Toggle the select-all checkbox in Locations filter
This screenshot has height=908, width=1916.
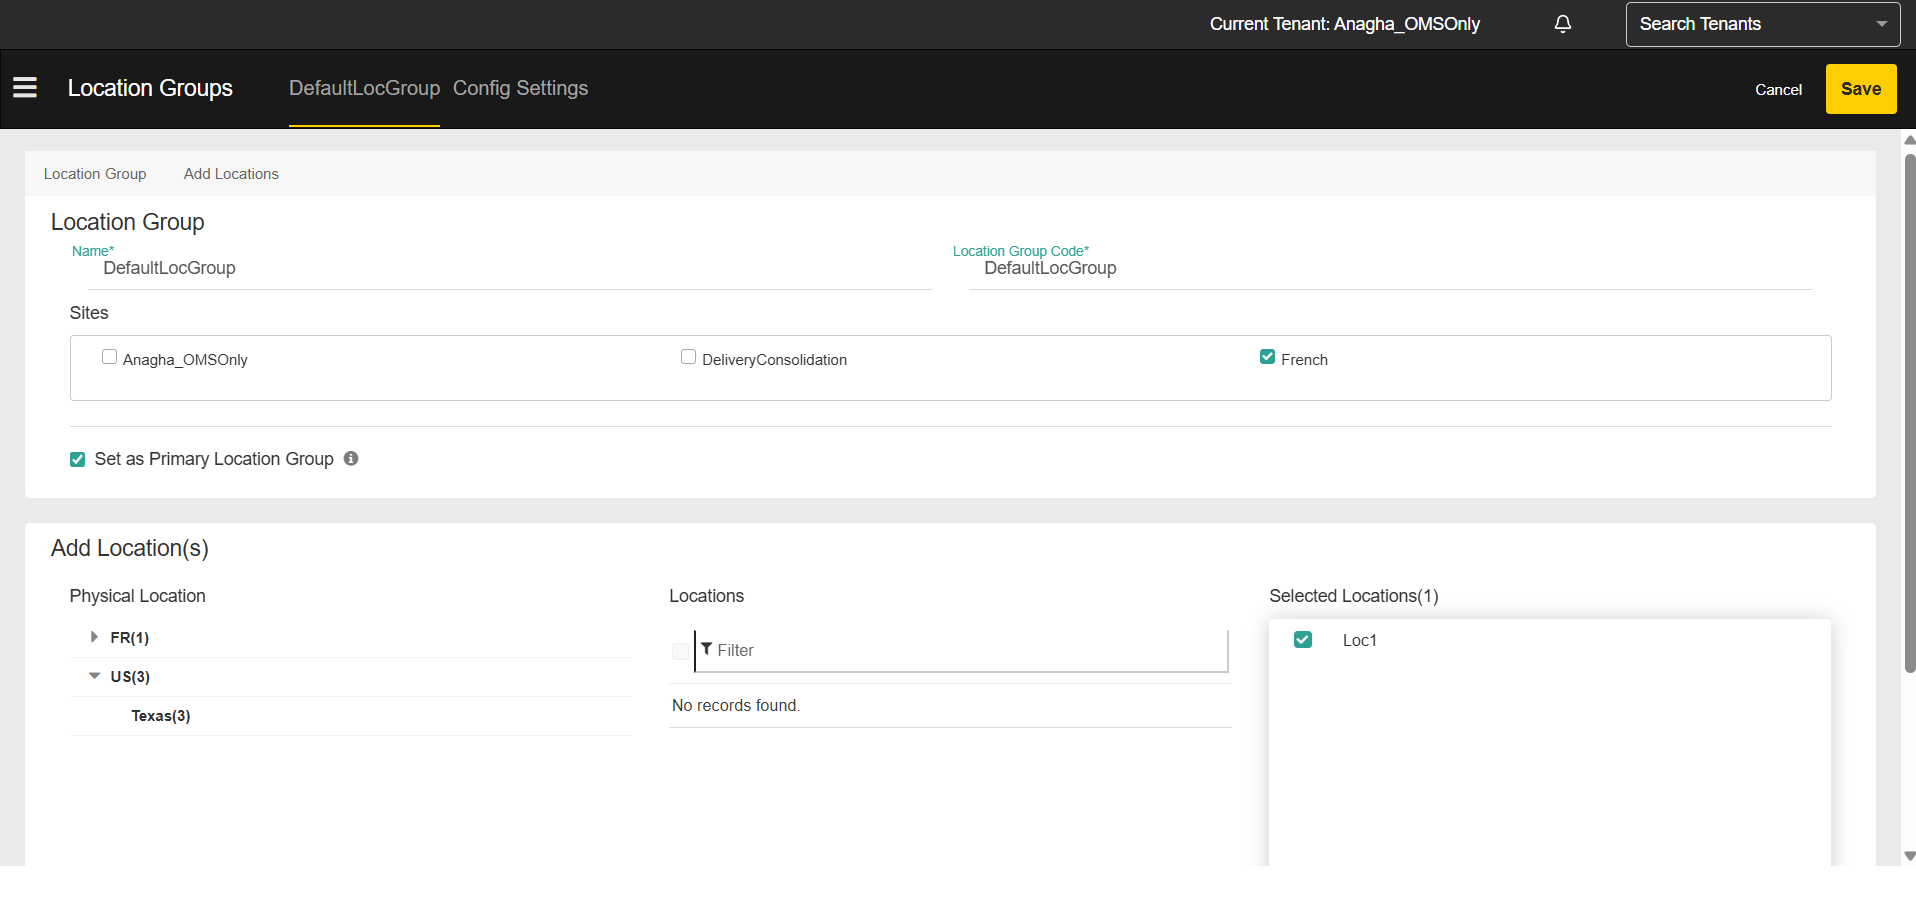tap(680, 651)
